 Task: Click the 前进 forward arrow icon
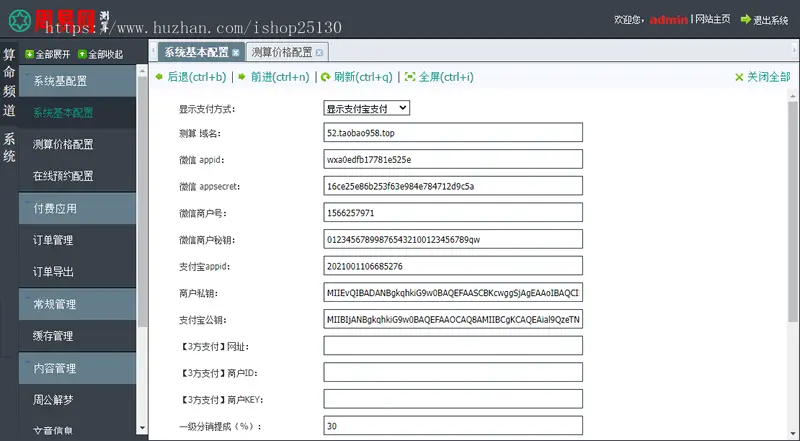[242, 77]
